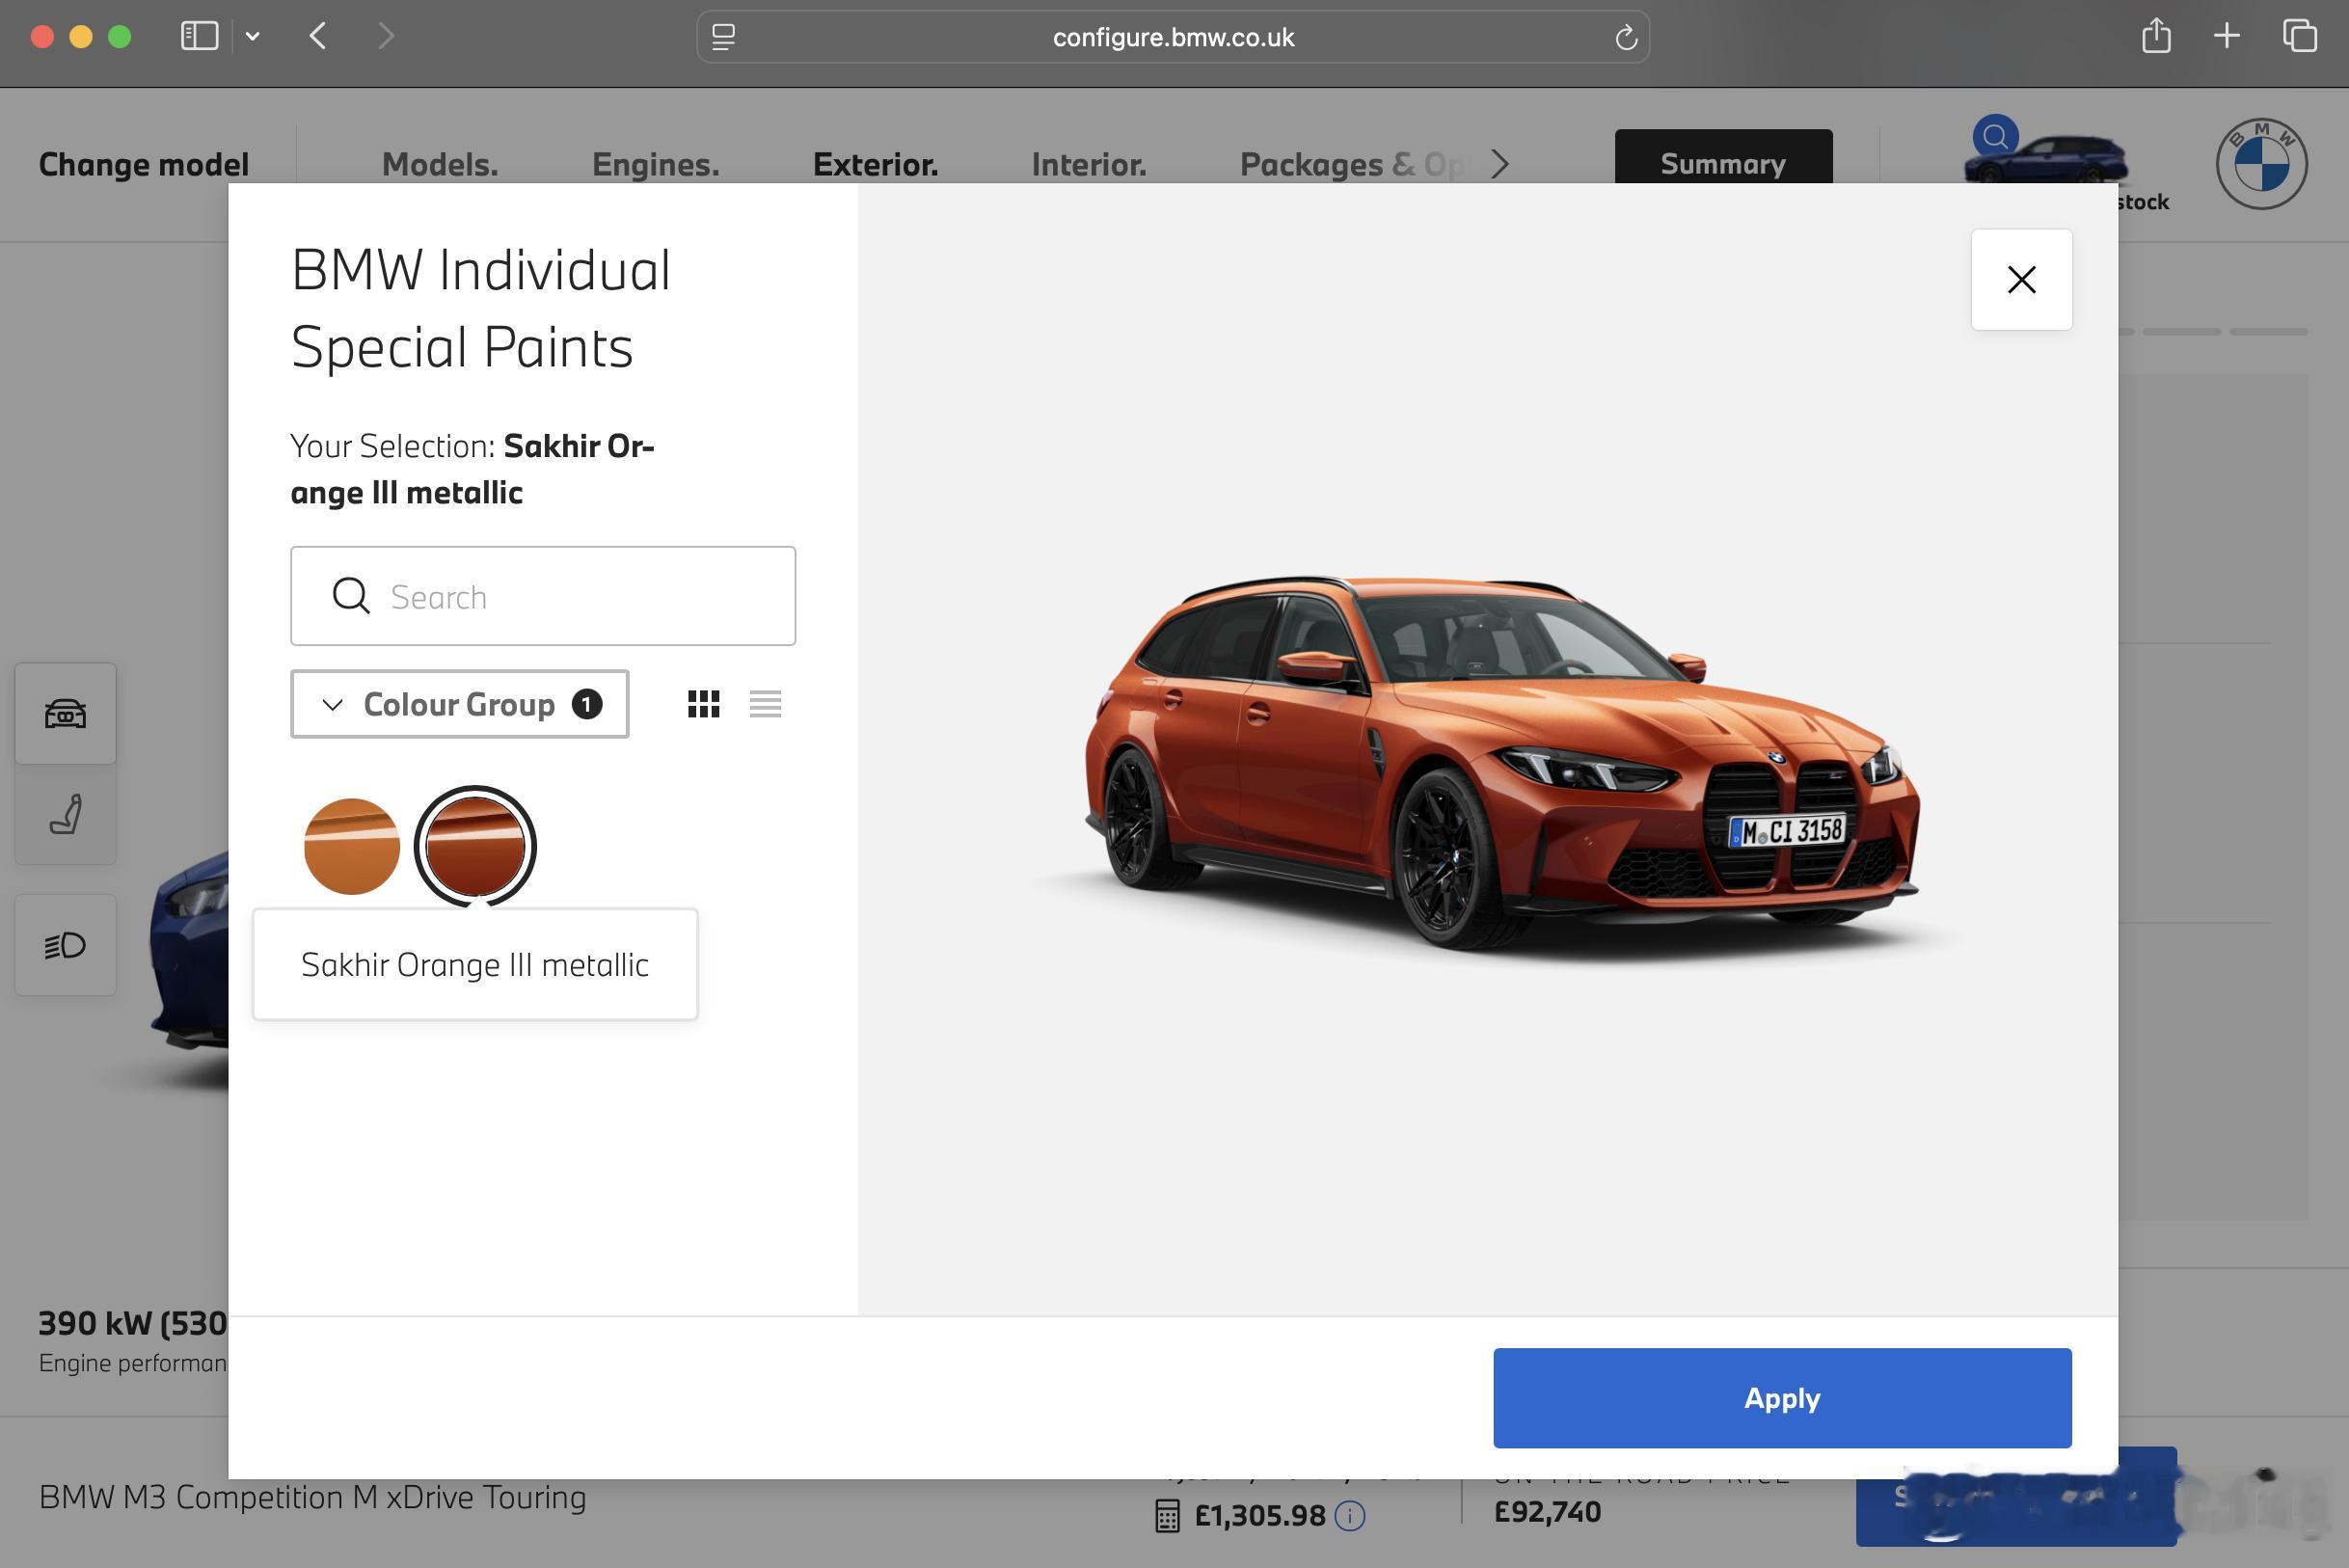Viewport: 2349px width, 1568px height.
Task: Open the Packages & Options tab
Action: [1352, 164]
